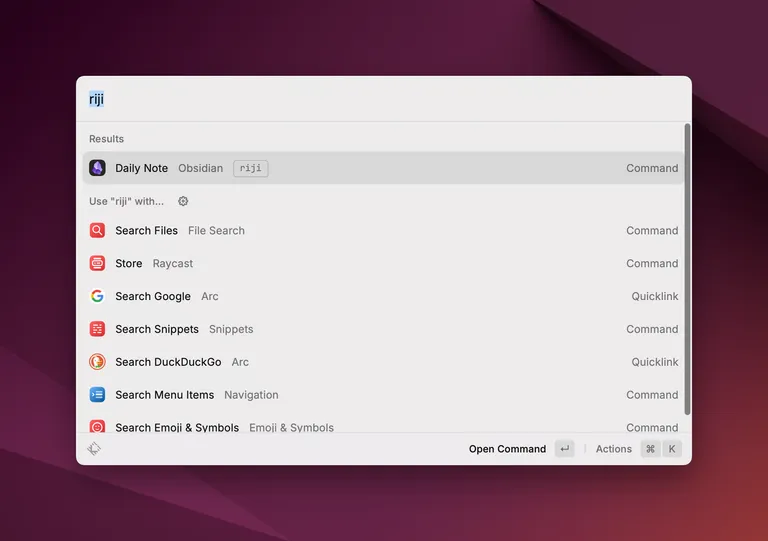Click the DuckDuckGo logo icon
Screen dimensions: 768x541
pos(97,362)
